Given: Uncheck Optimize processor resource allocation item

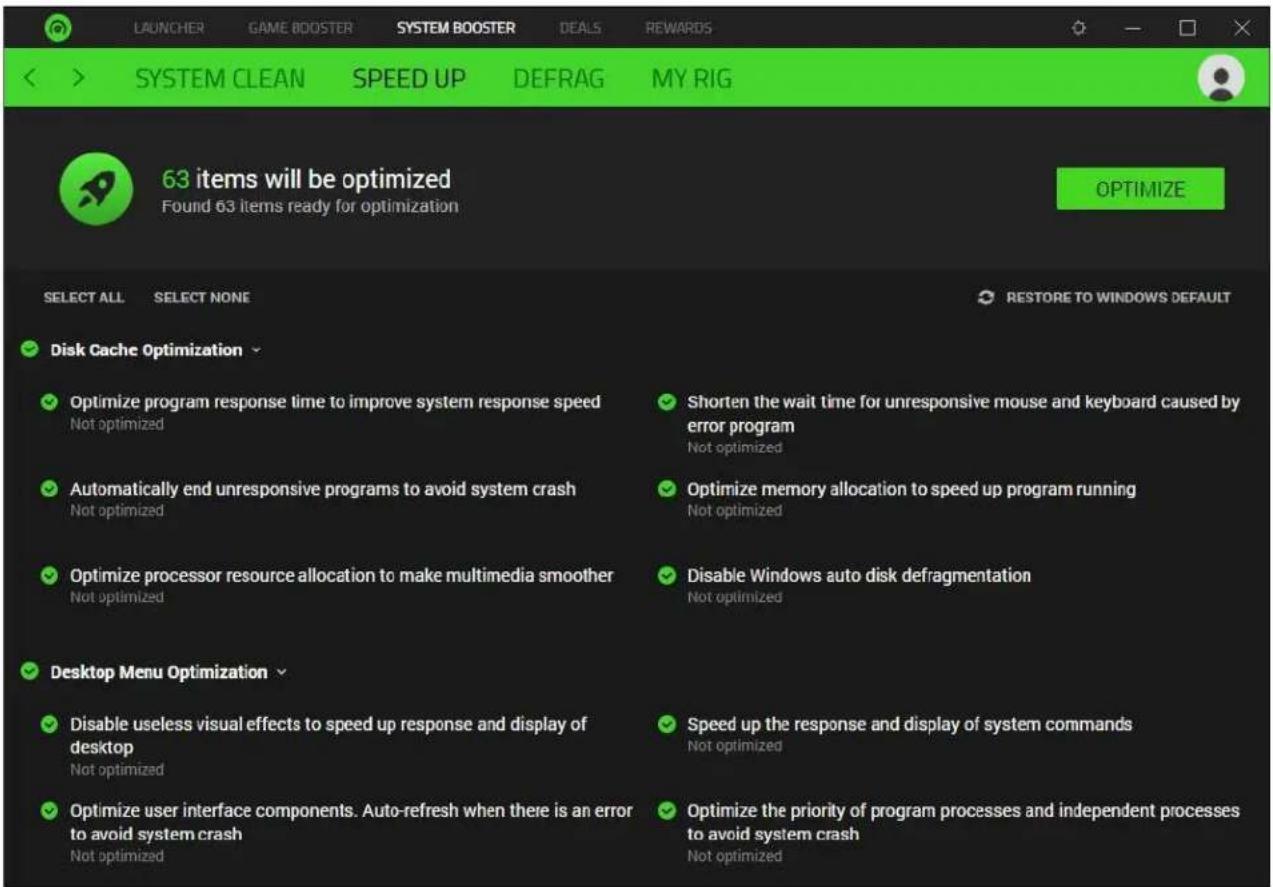Looking at the screenshot, I should point(48,576).
